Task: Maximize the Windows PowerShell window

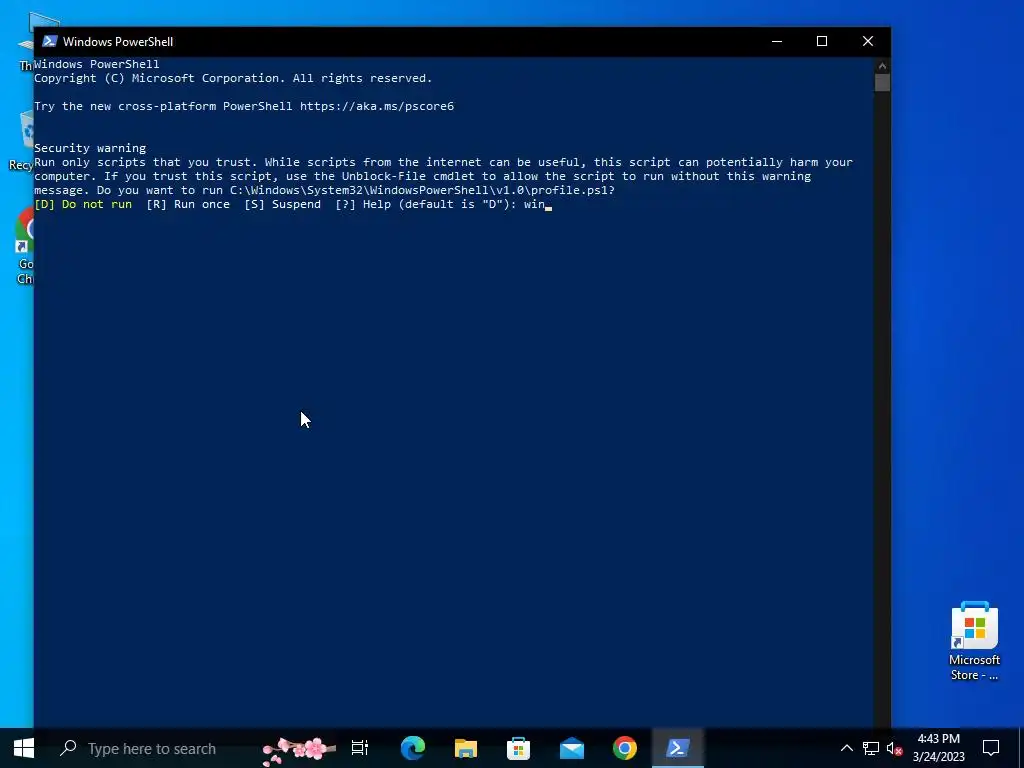Action: coord(822,41)
